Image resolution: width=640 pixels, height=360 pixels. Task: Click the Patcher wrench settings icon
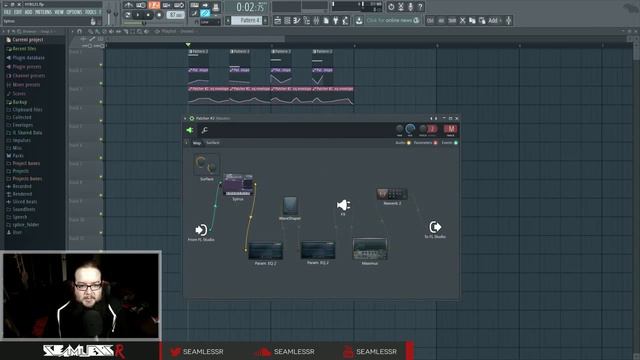click(204, 130)
